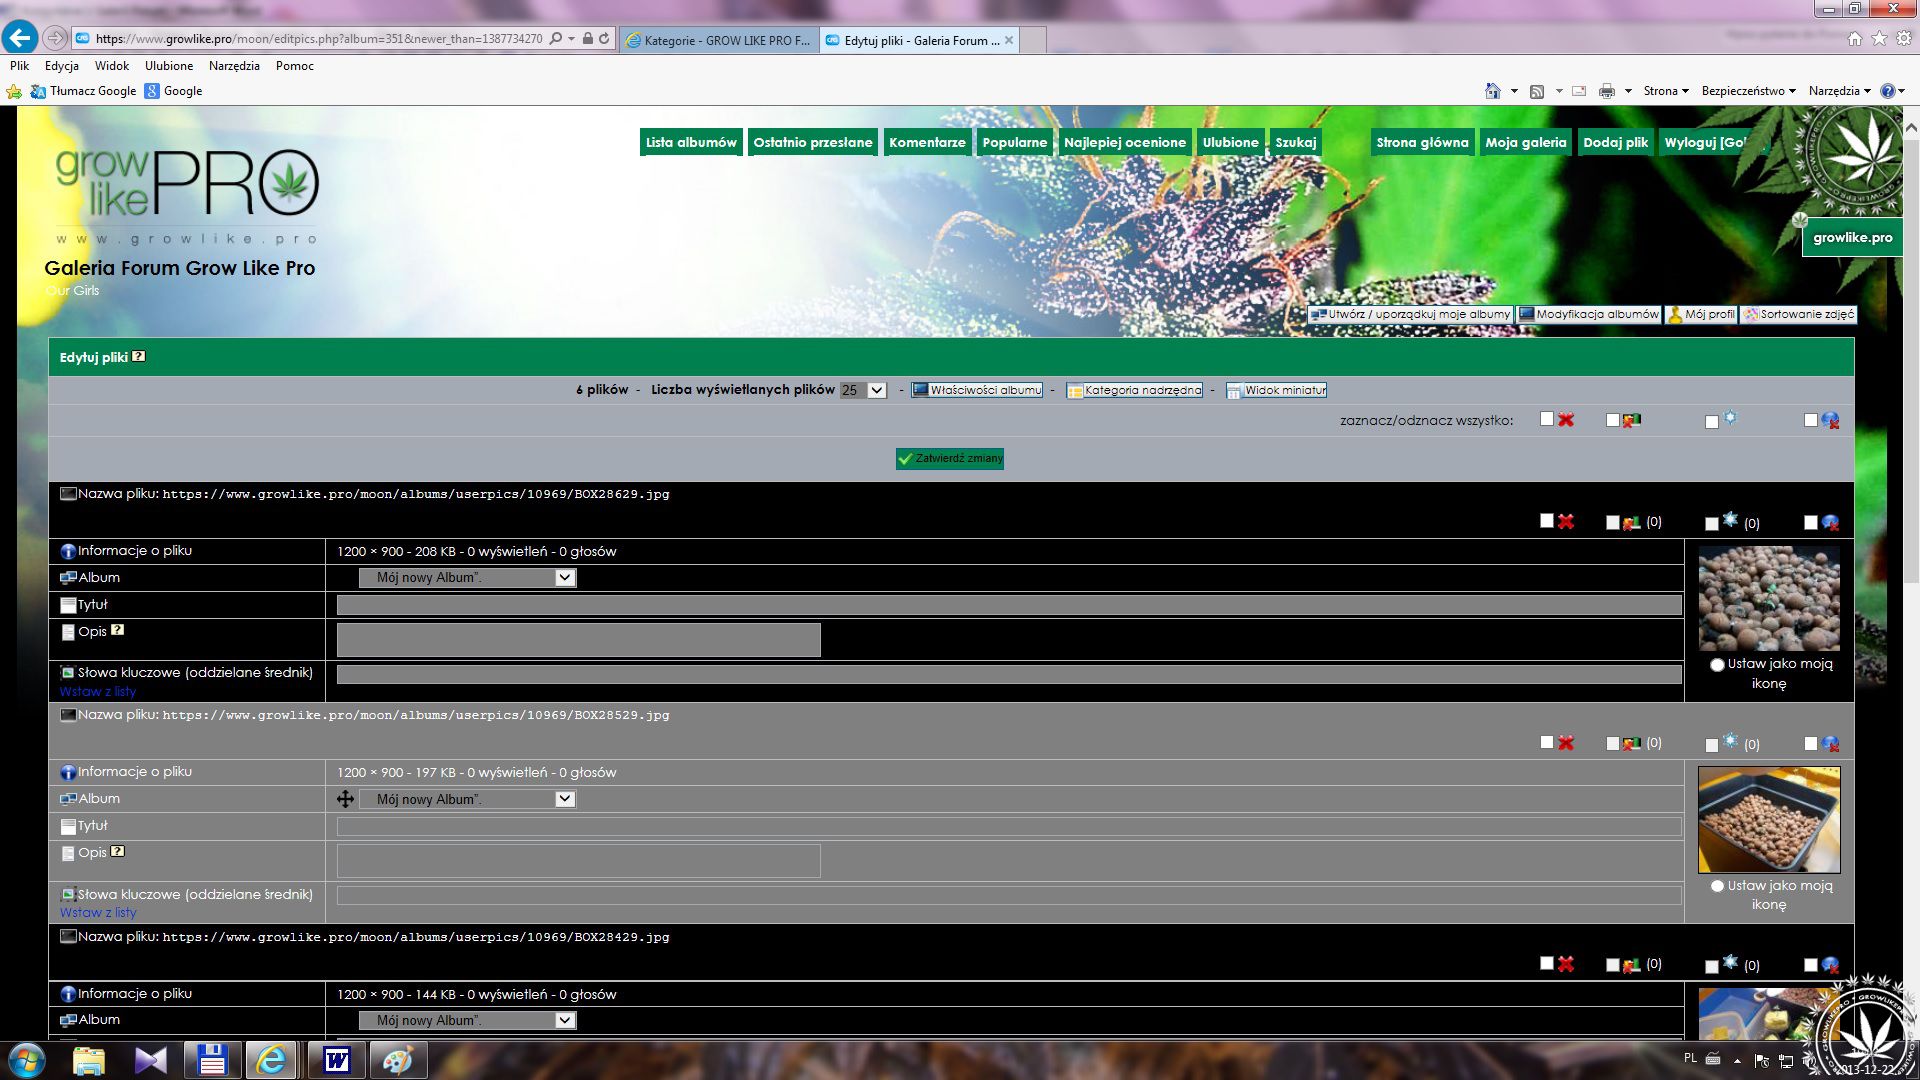Click the info icon beside first Informacje o pliku
Screen dimensions: 1920x1080
(68, 551)
